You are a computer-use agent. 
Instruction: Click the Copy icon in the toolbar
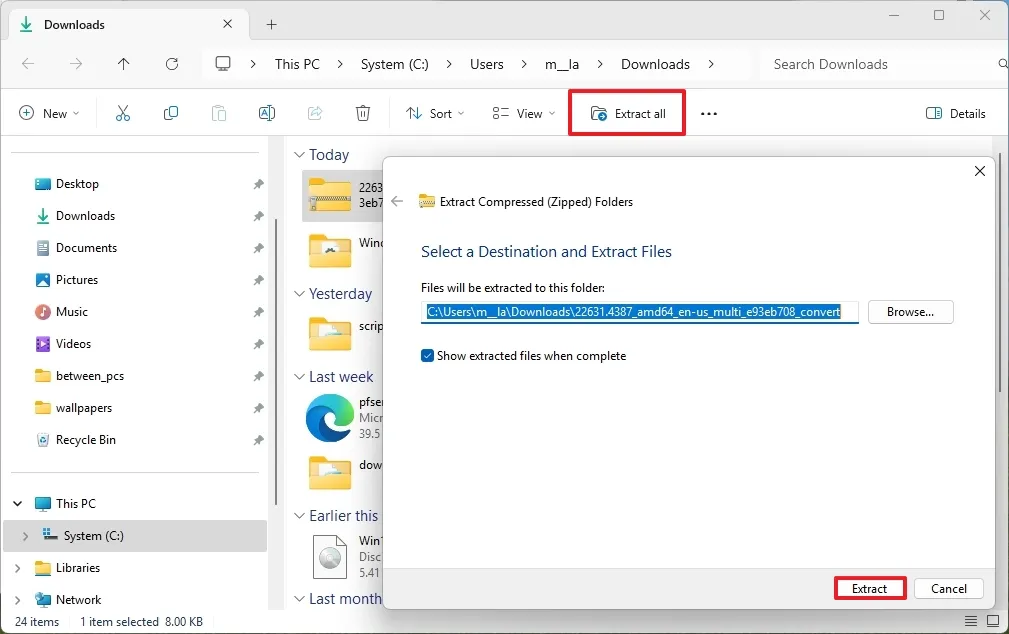pyautogui.click(x=170, y=113)
